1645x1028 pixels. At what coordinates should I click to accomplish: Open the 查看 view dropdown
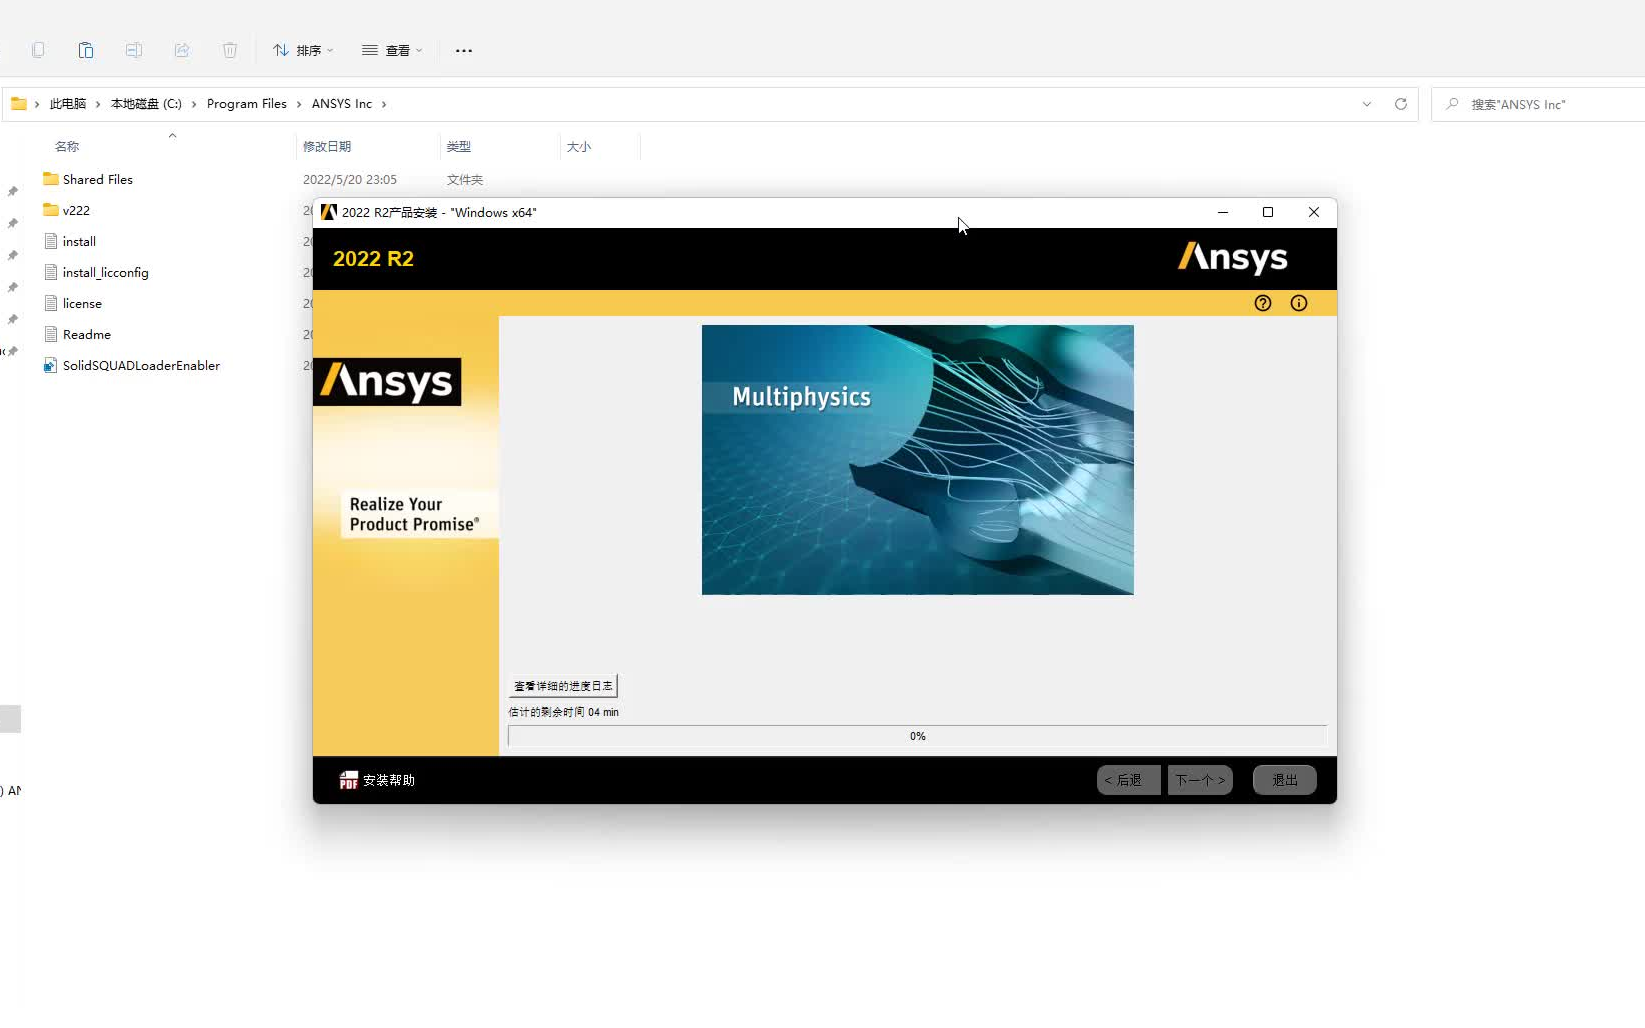pos(392,50)
